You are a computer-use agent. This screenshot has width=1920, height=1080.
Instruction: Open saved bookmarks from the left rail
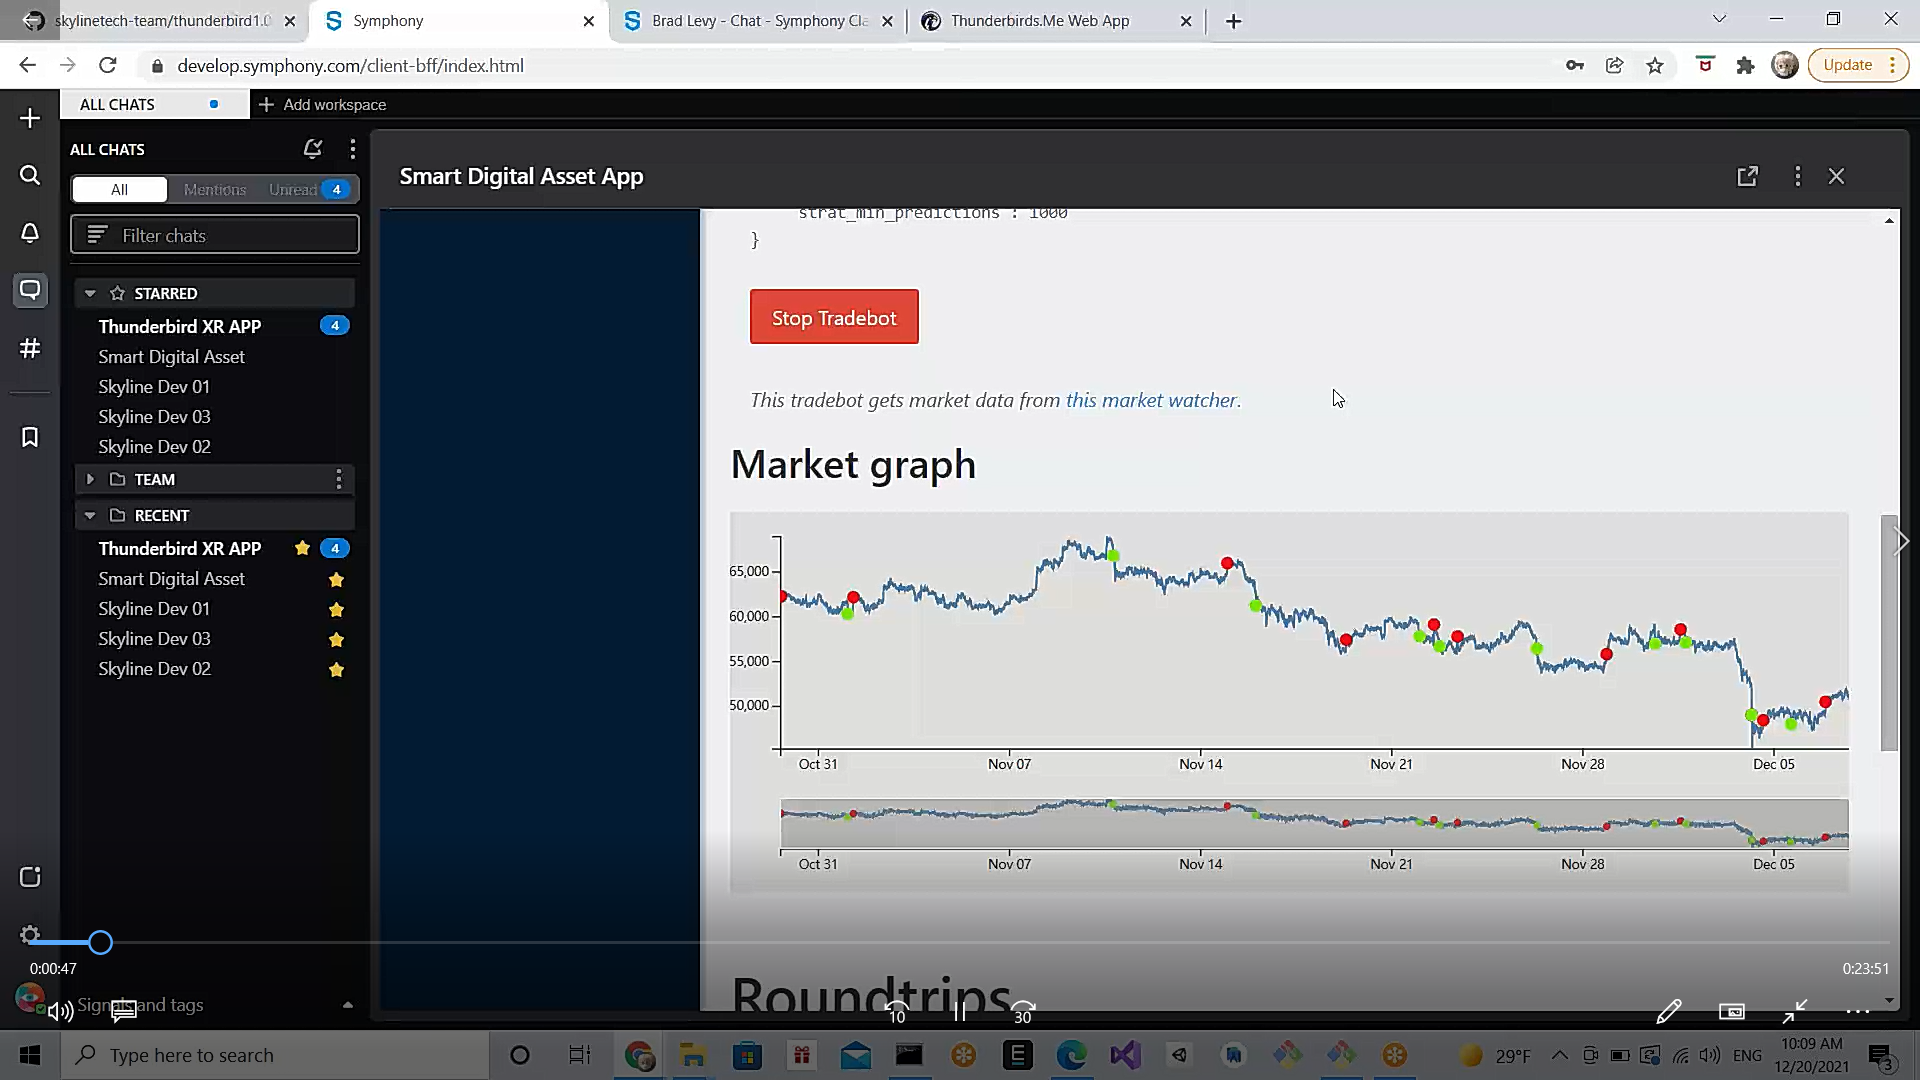click(29, 437)
